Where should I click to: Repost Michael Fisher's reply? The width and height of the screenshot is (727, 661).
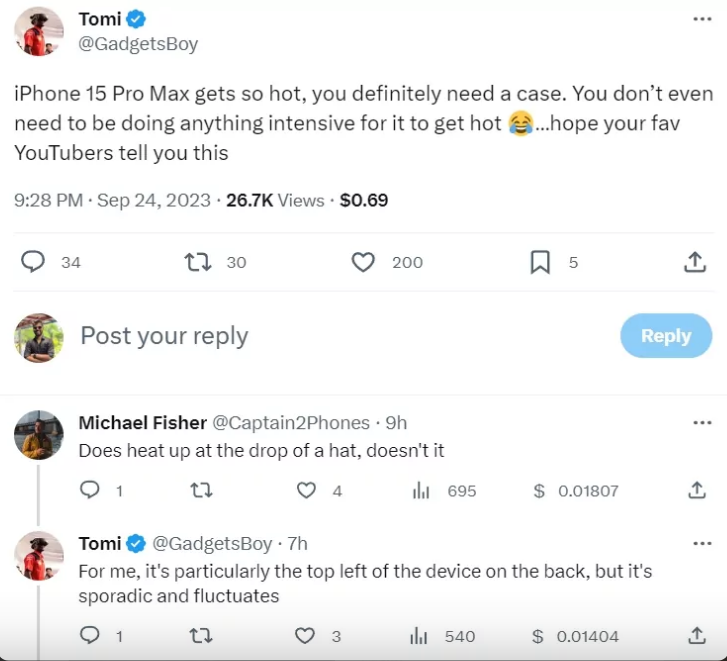tap(199, 491)
